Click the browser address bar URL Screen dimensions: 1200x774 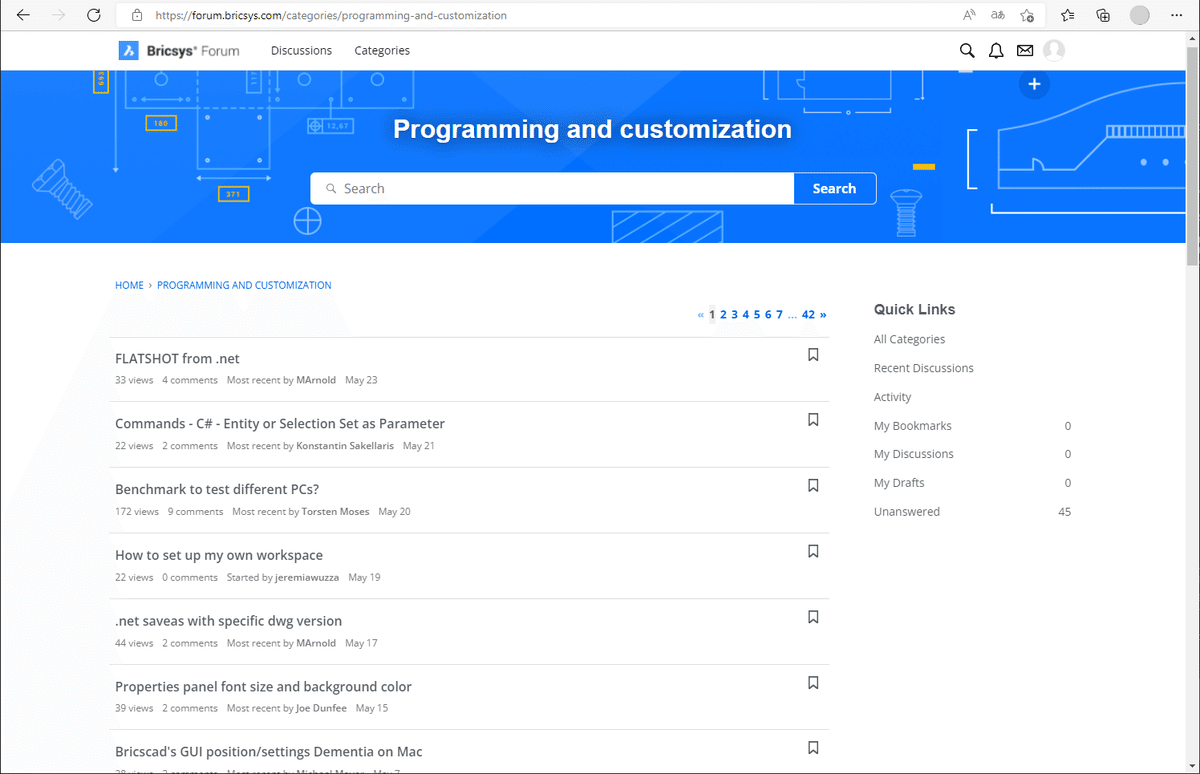tap(331, 16)
